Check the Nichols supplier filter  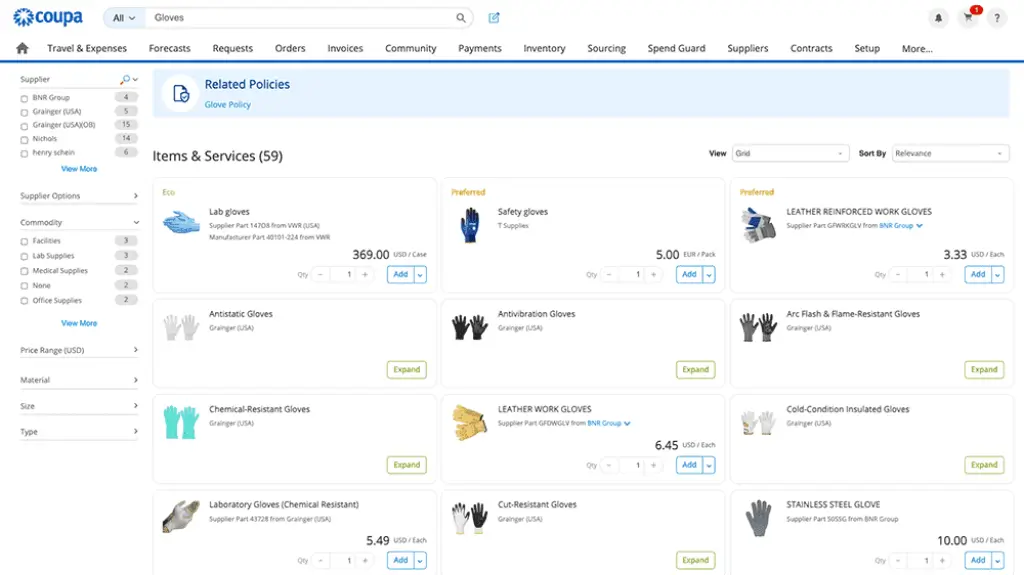[24, 140]
